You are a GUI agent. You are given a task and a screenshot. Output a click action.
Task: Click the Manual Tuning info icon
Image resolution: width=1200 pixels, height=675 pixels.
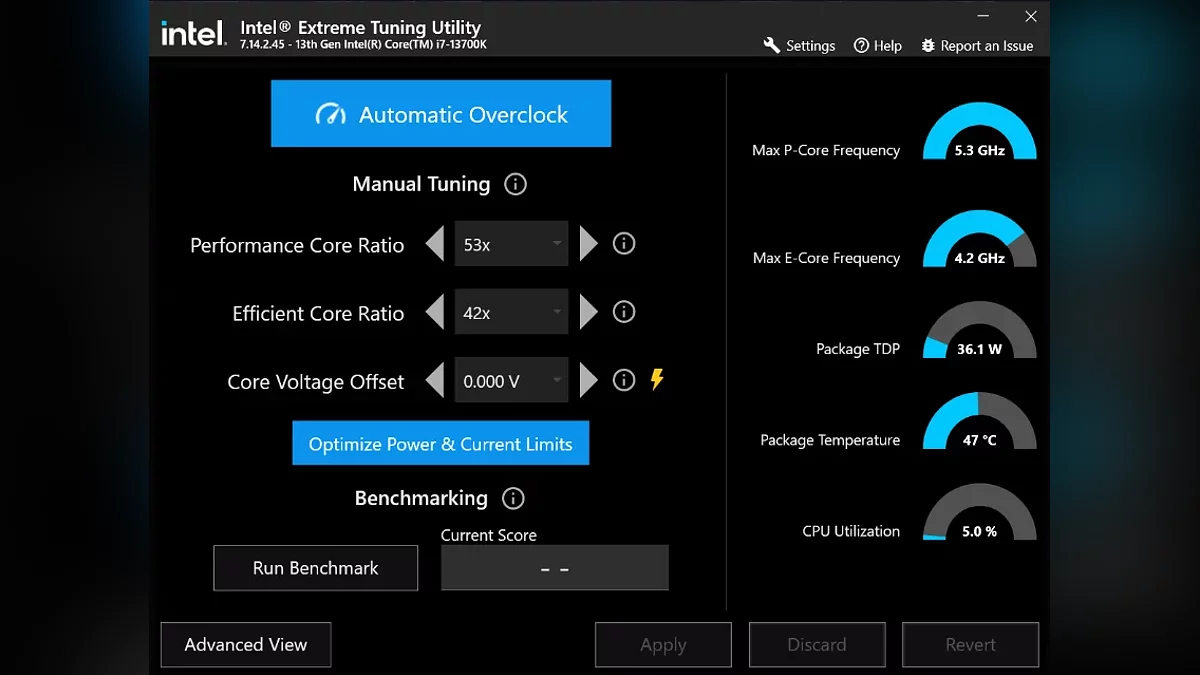[515, 184]
